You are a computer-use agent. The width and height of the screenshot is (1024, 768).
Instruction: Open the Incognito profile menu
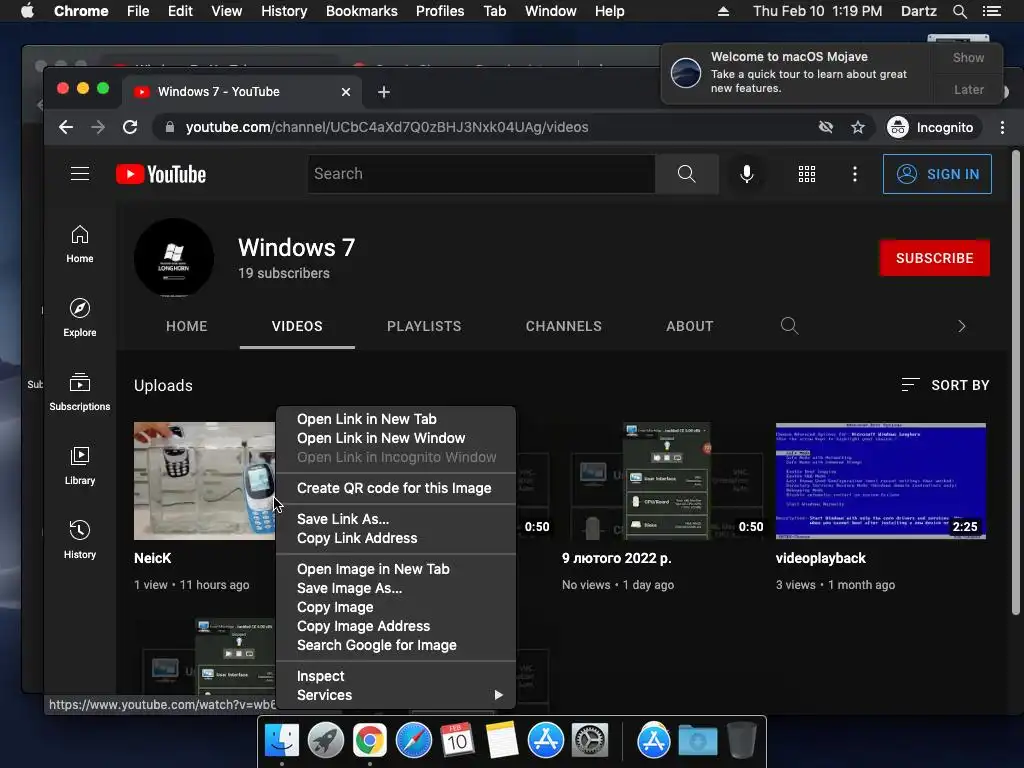click(x=931, y=127)
